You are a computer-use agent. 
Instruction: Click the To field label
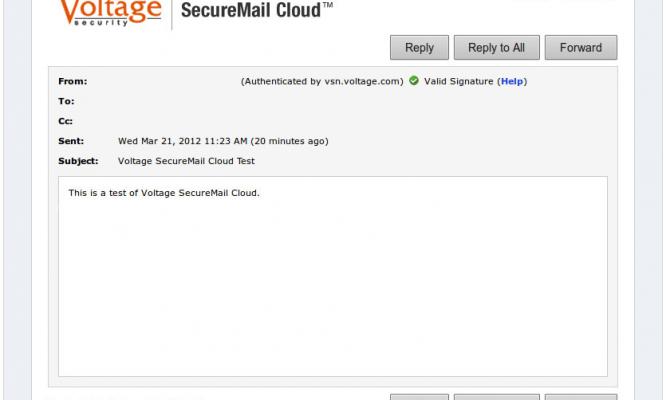click(68, 101)
